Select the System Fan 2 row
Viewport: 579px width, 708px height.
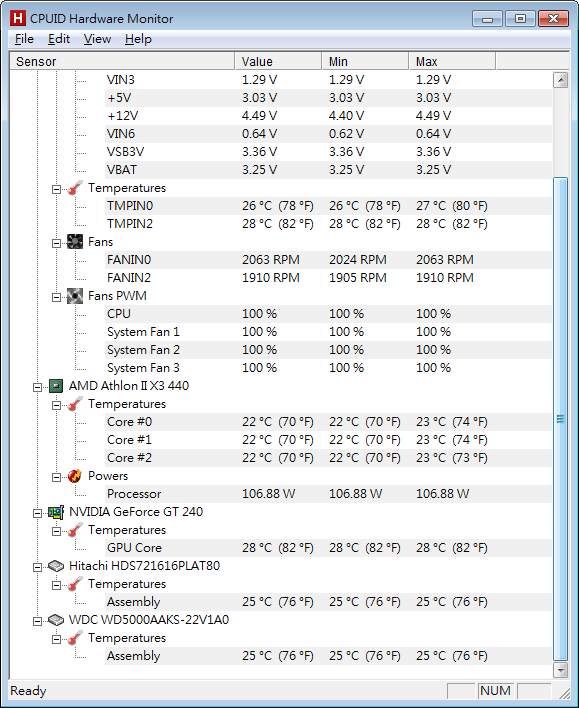tap(328, 350)
